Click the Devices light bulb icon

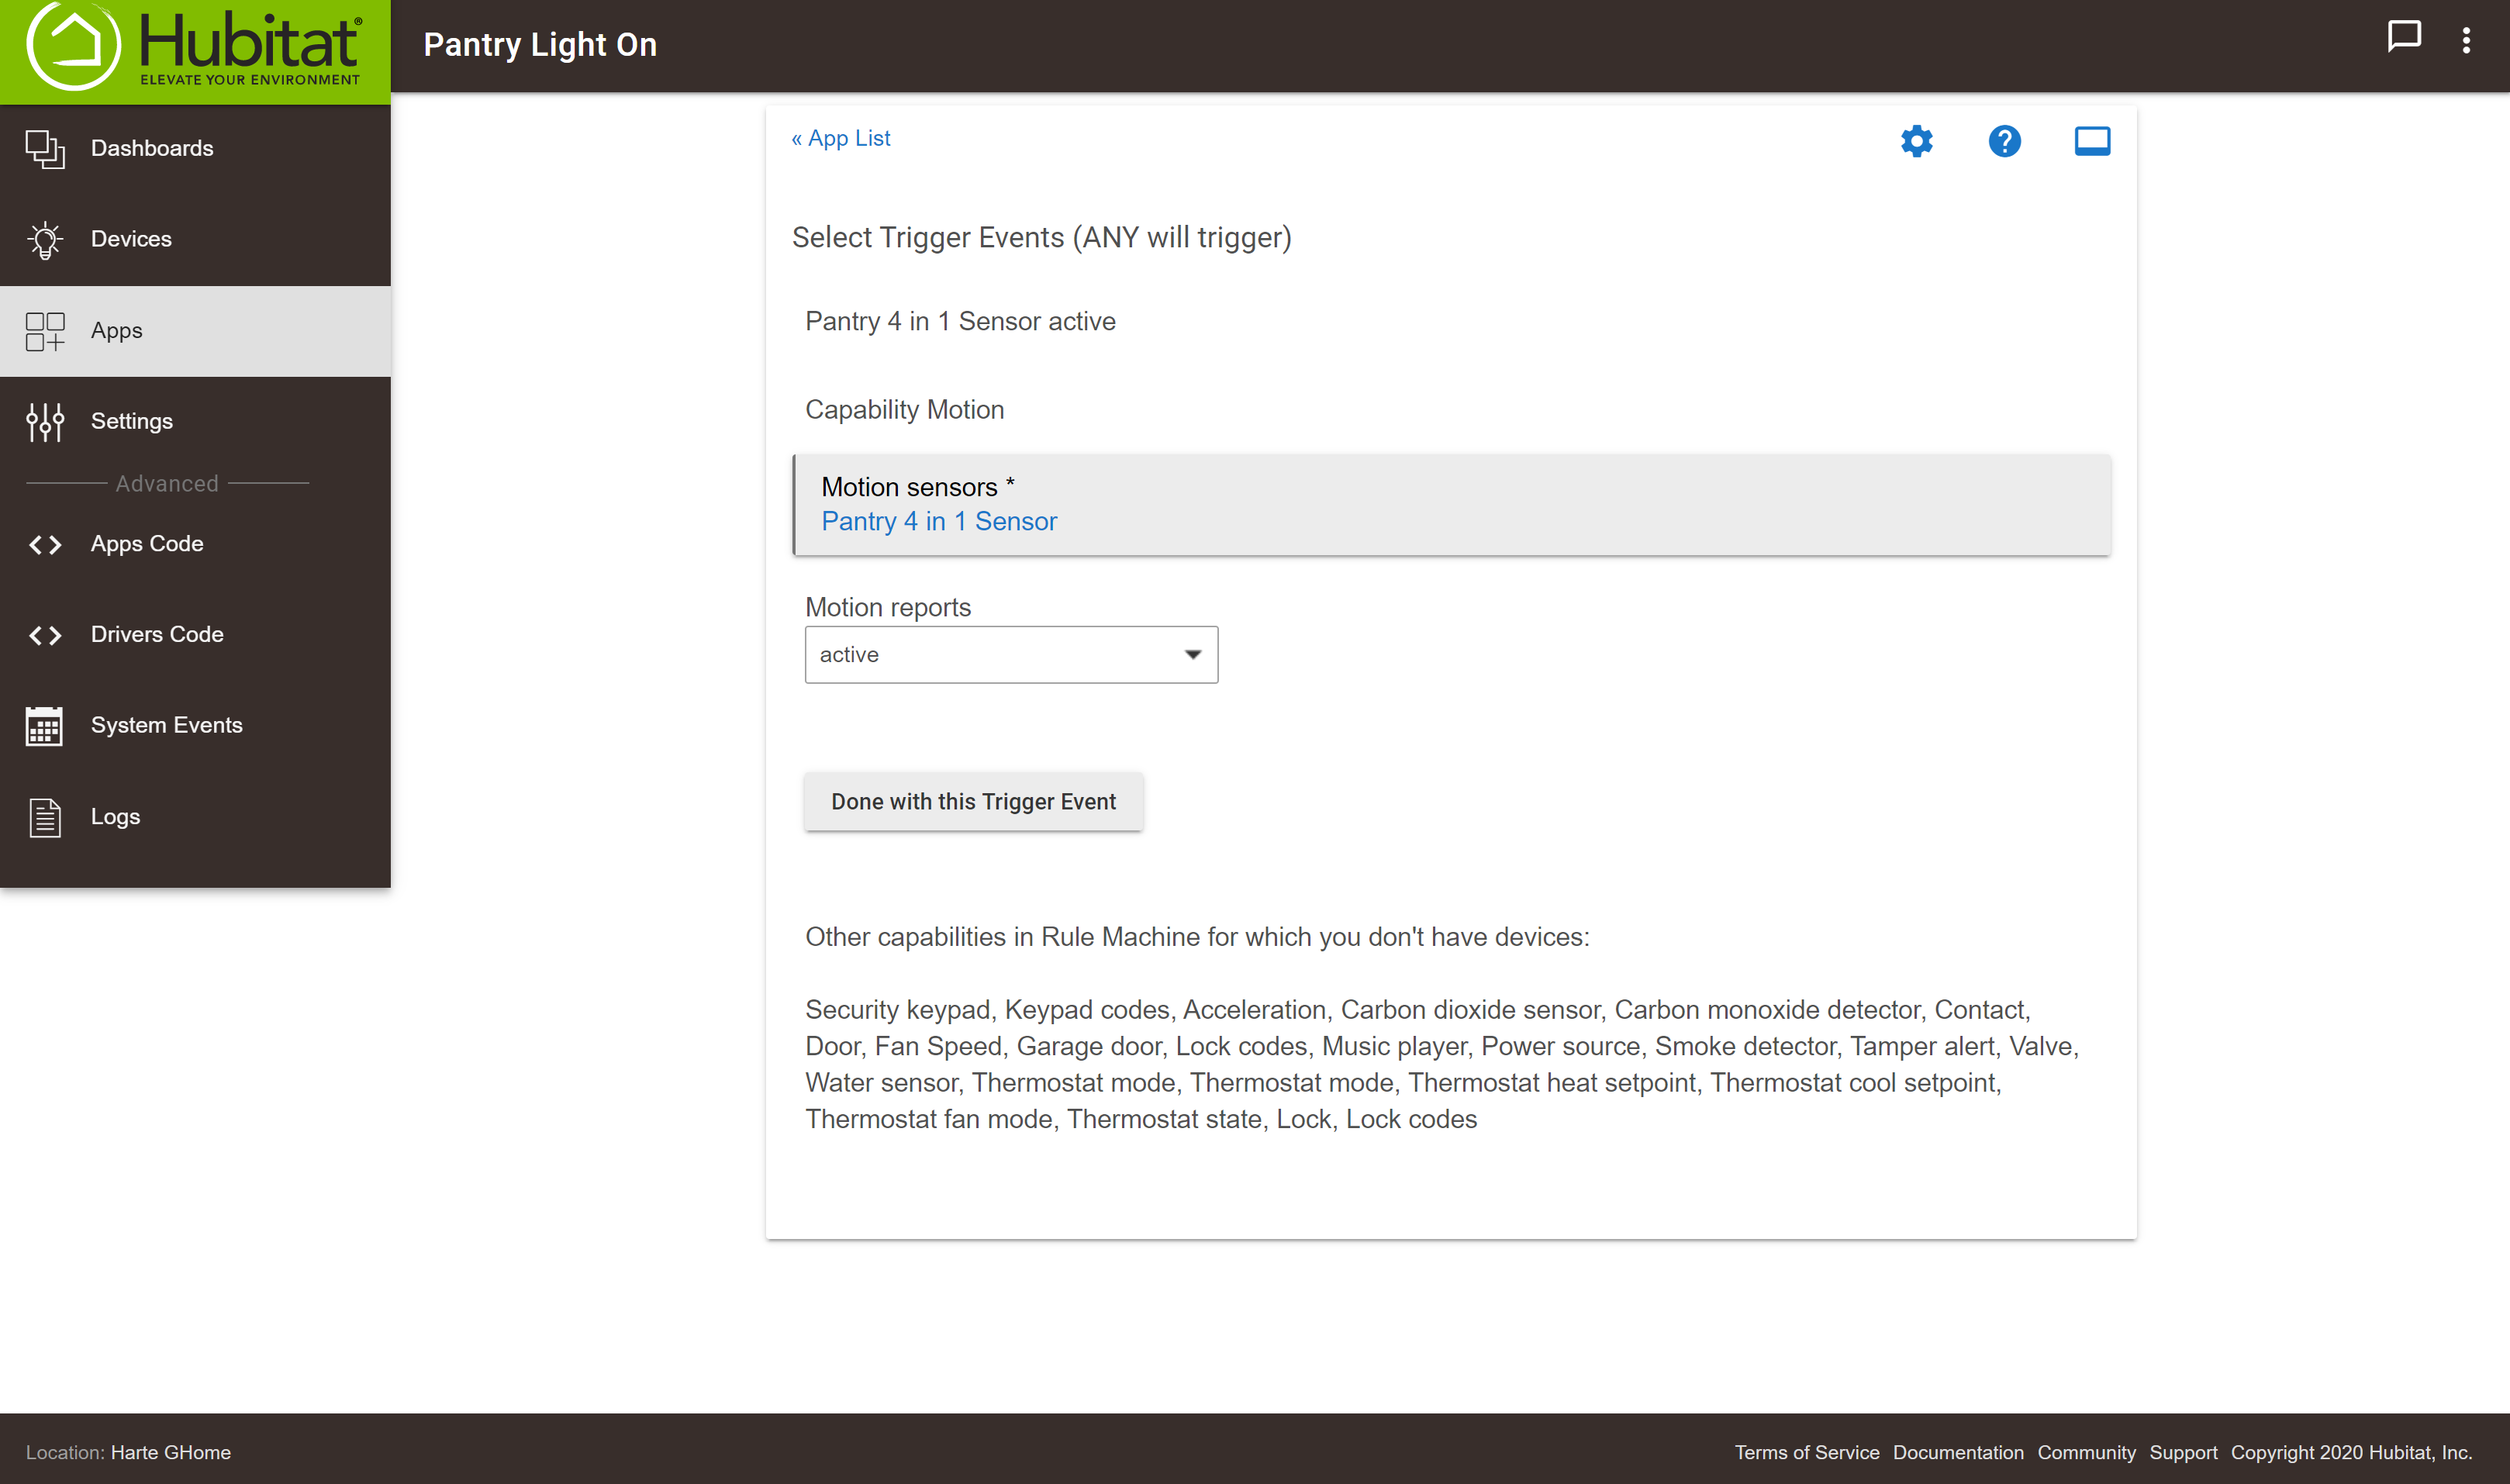click(44, 240)
